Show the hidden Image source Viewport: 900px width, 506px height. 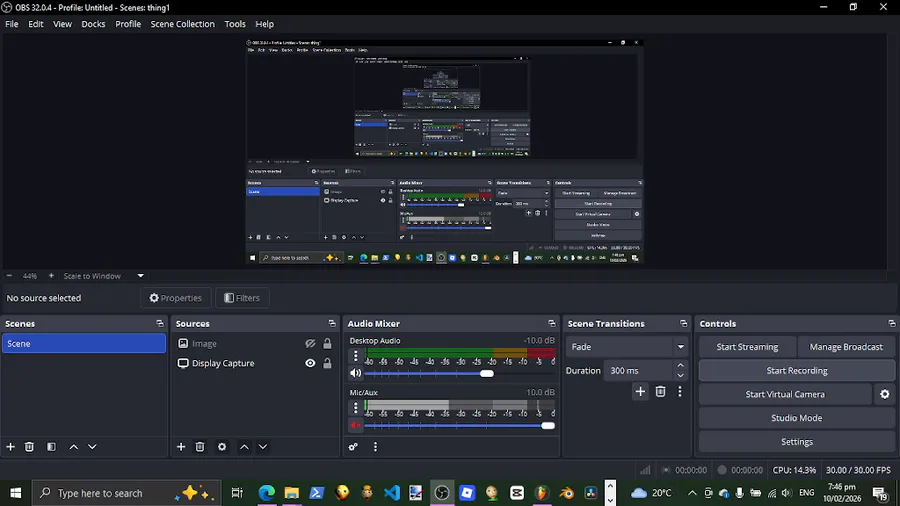[x=310, y=344]
